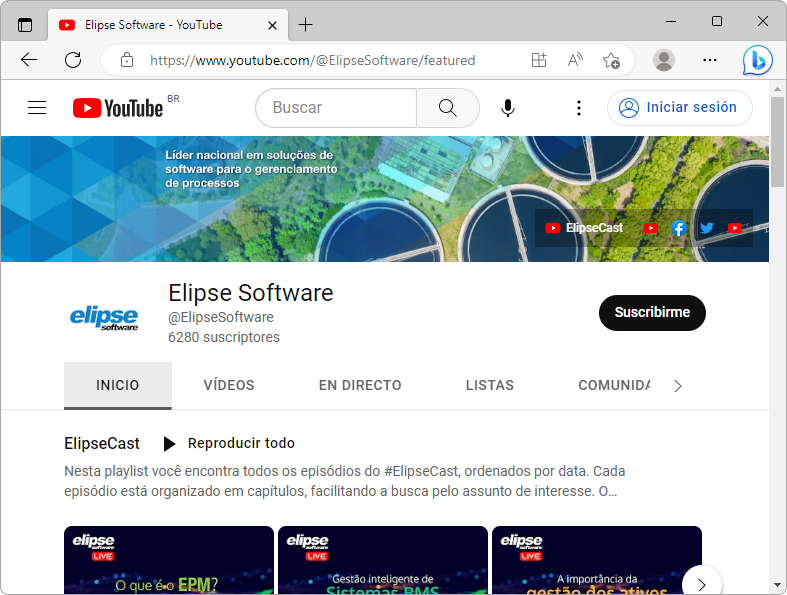Open Bing sidebar chat icon

(x=757, y=60)
